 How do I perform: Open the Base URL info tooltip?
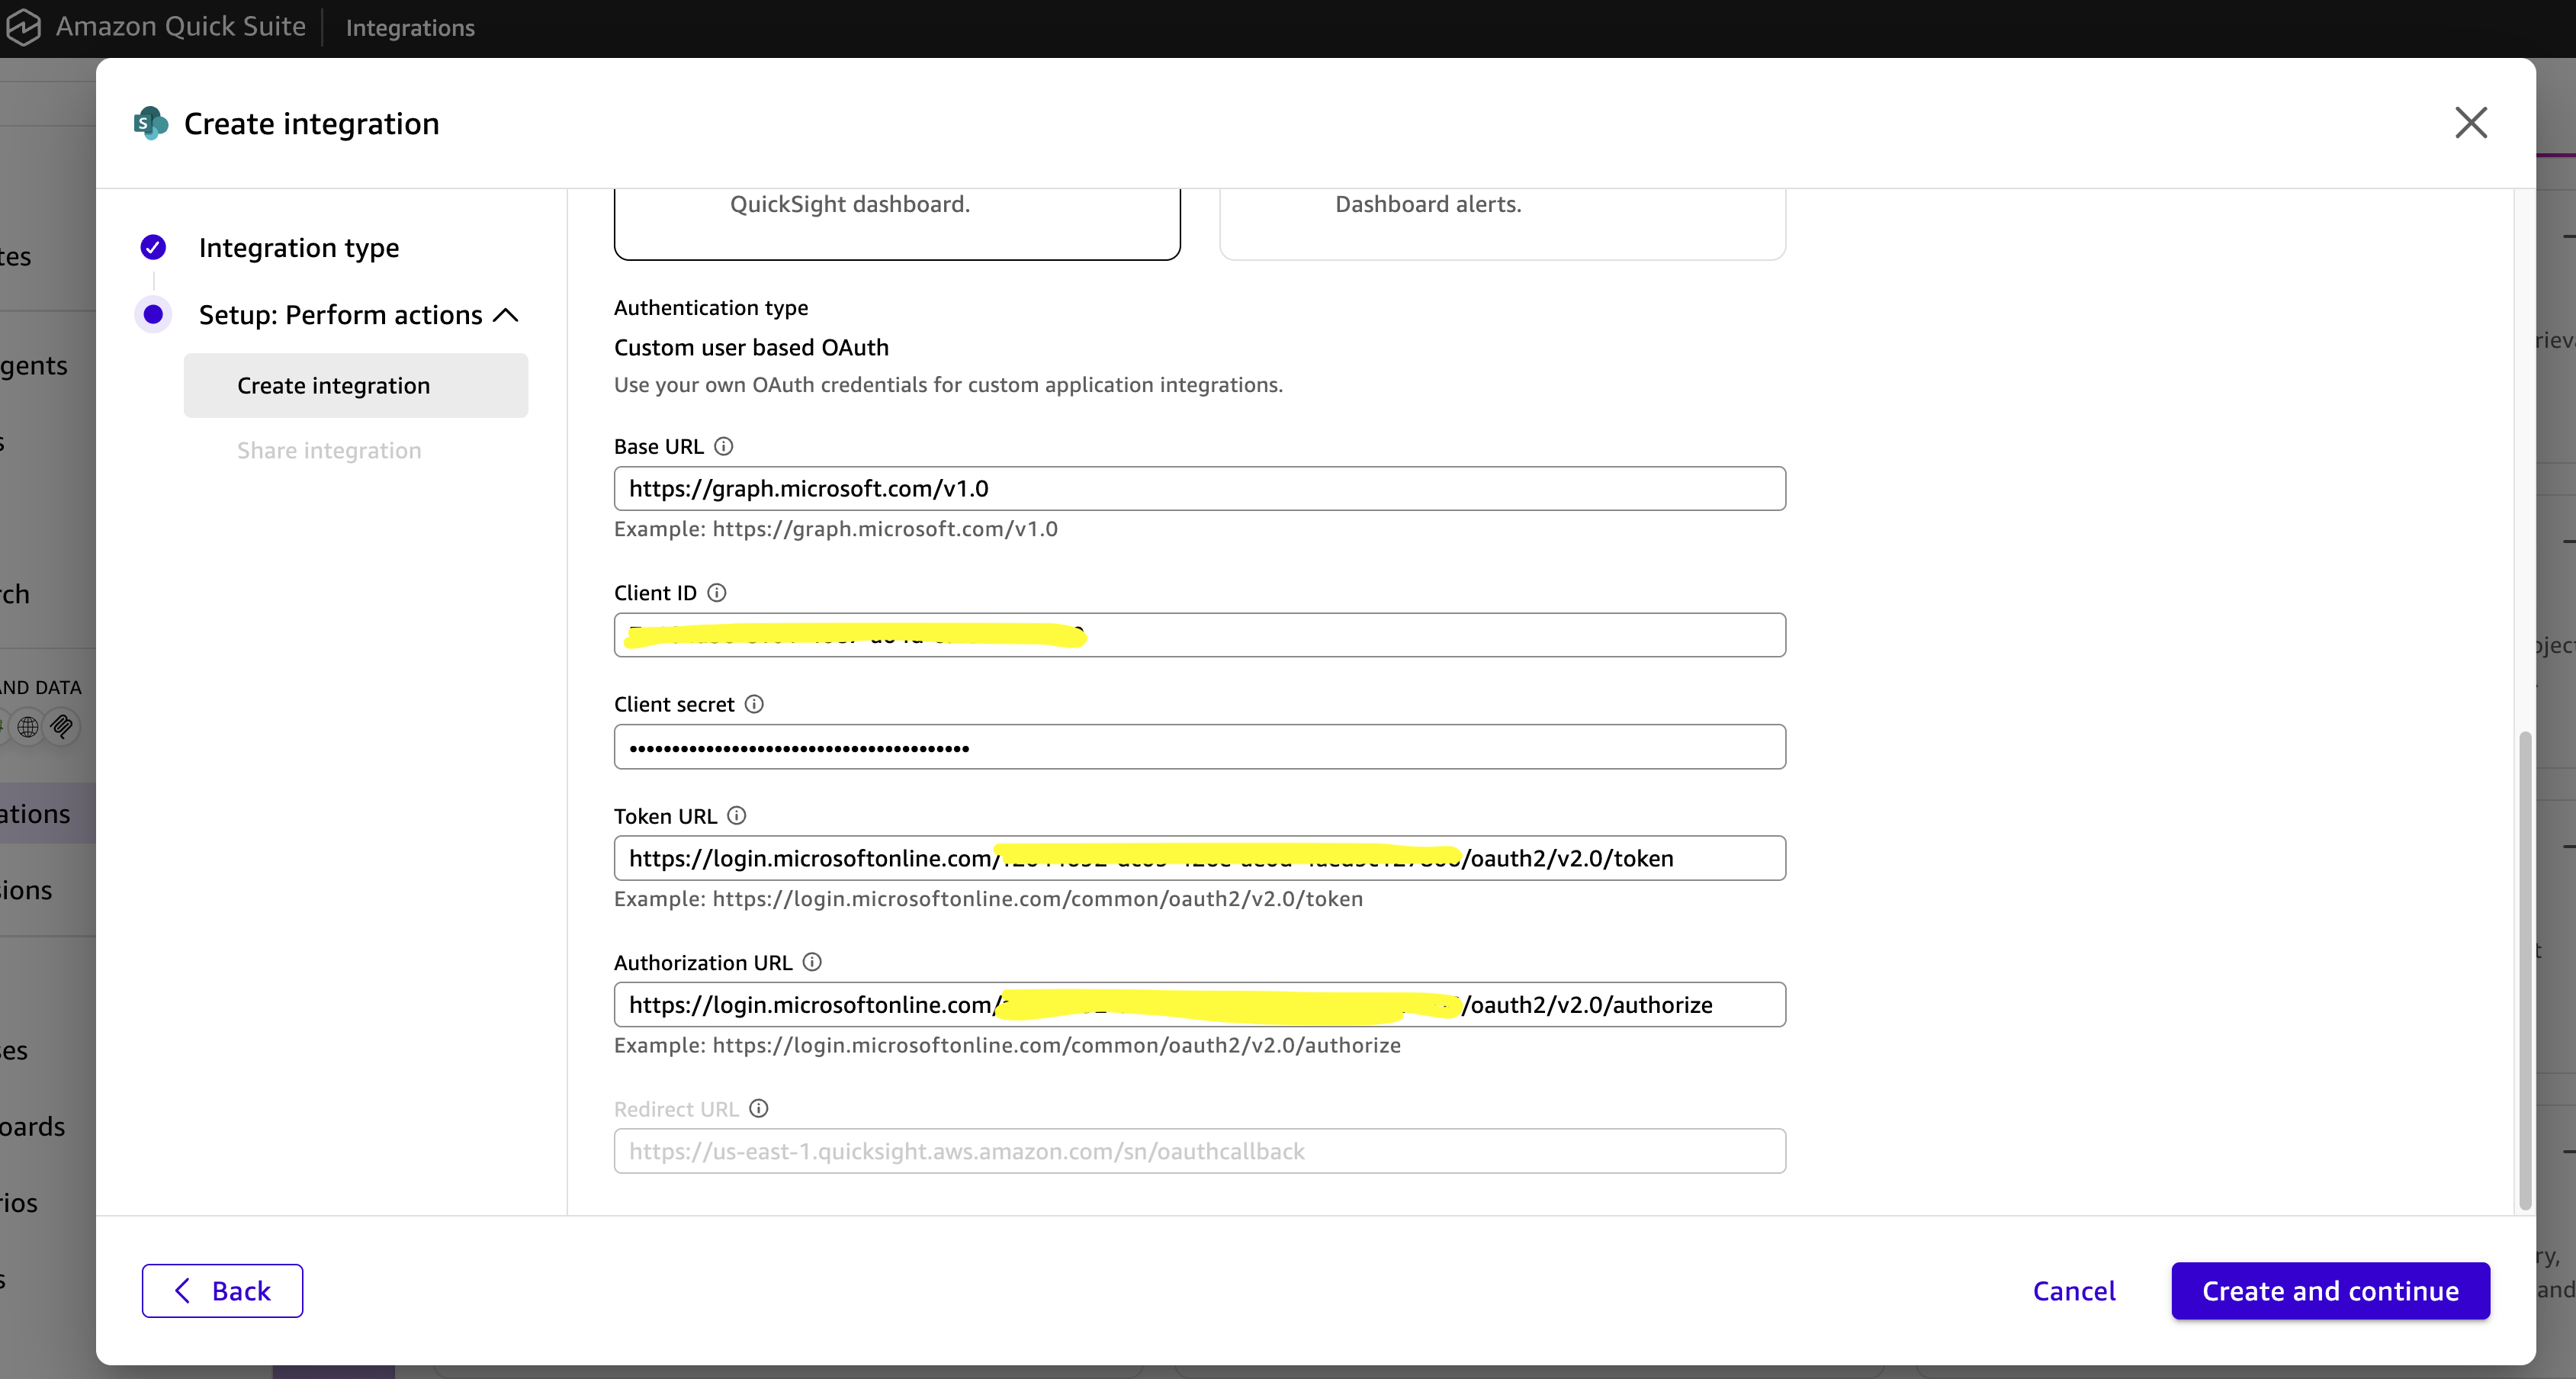[x=724, y=446]
